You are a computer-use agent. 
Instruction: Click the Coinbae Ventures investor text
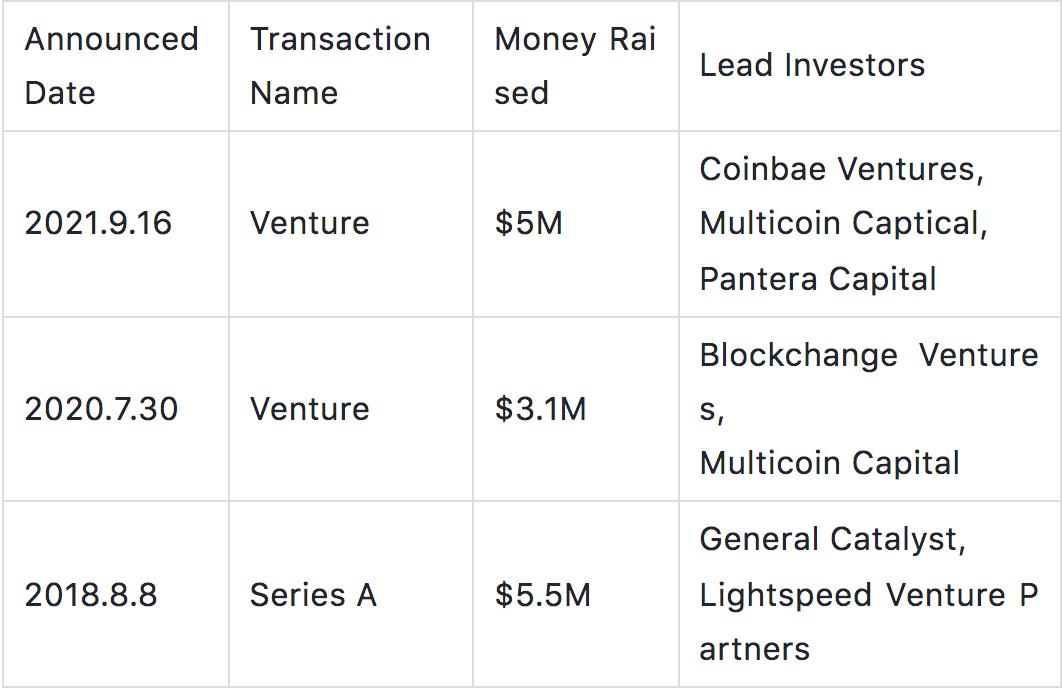(x=841, y=169)
